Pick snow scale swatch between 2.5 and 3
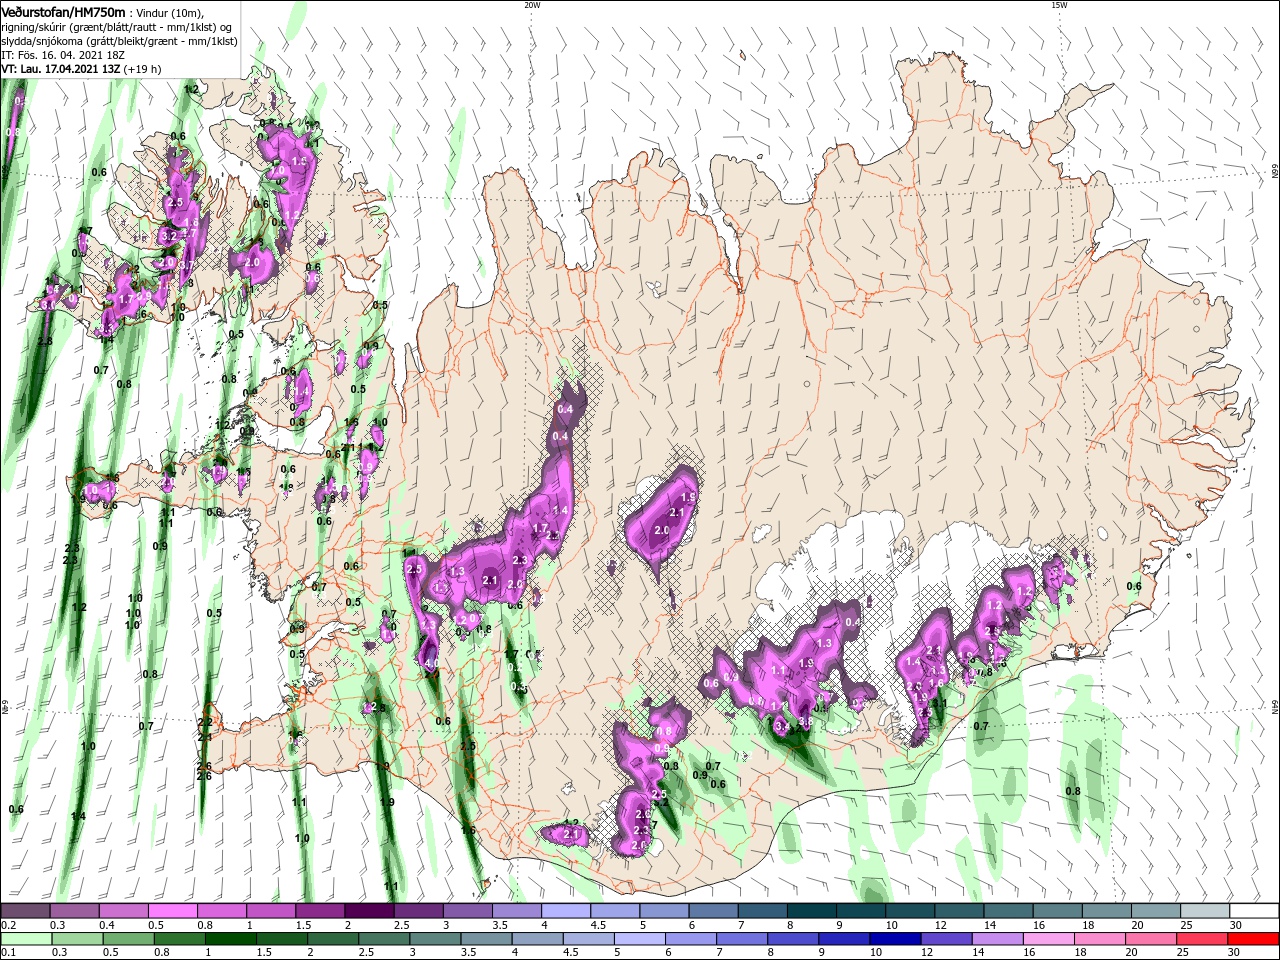This screenshot has width=1280, height=960. click(x=418, y=911)
